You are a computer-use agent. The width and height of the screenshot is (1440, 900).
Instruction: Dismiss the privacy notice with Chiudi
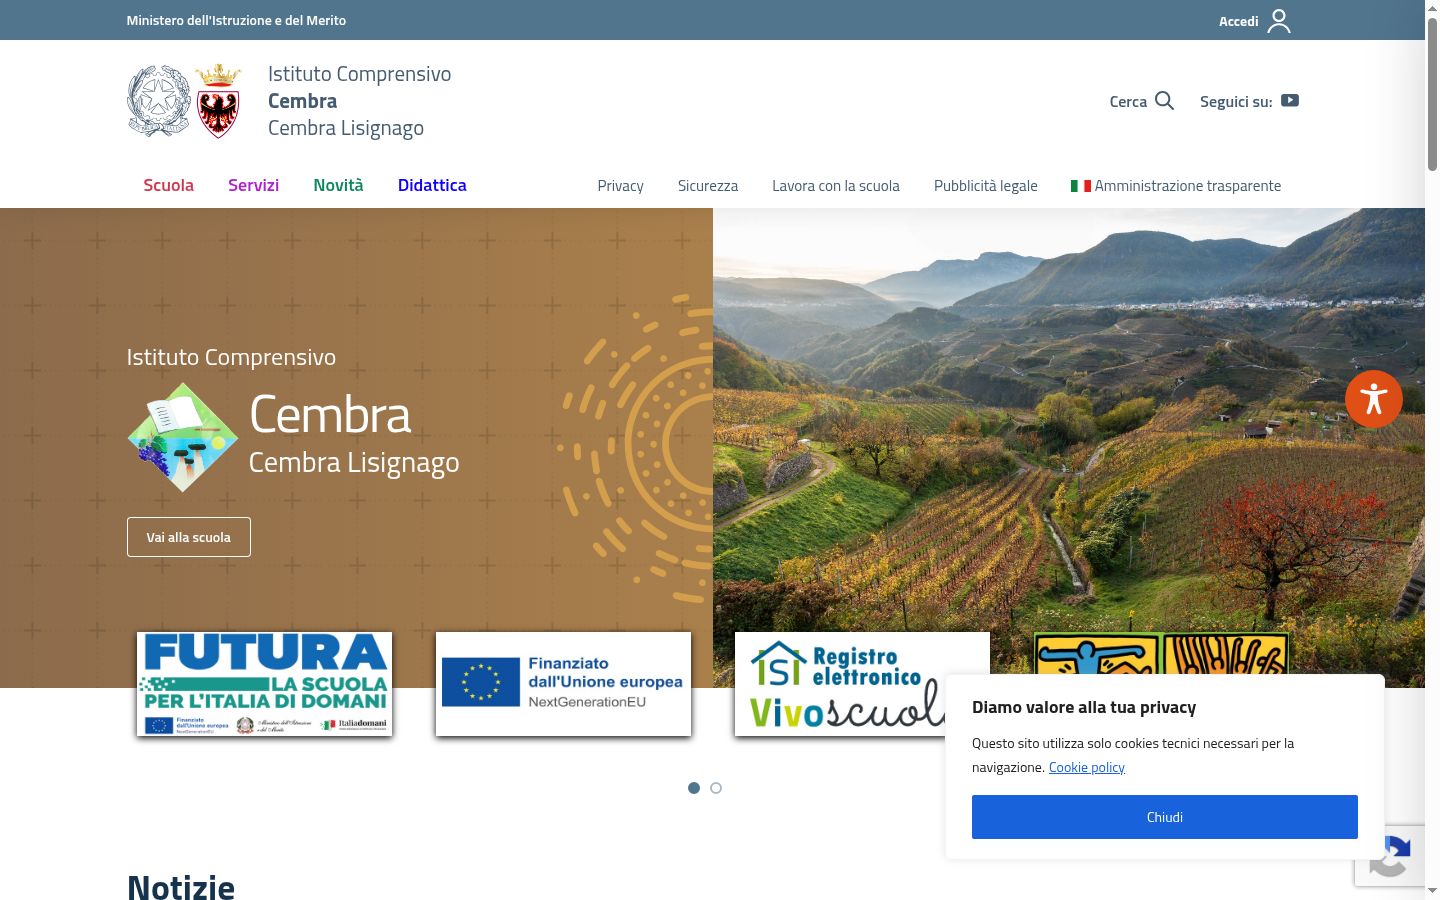[1165, 817]
